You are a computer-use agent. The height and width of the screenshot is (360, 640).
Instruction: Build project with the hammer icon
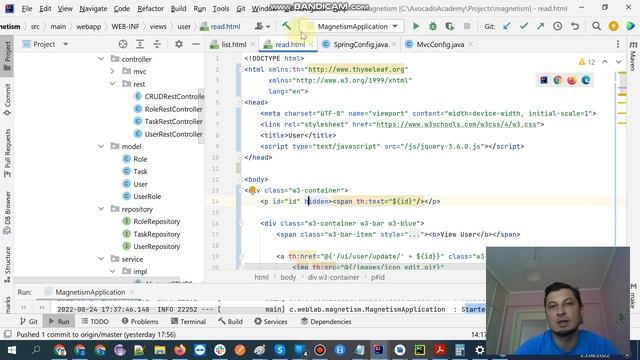click(x=287, y=26)
